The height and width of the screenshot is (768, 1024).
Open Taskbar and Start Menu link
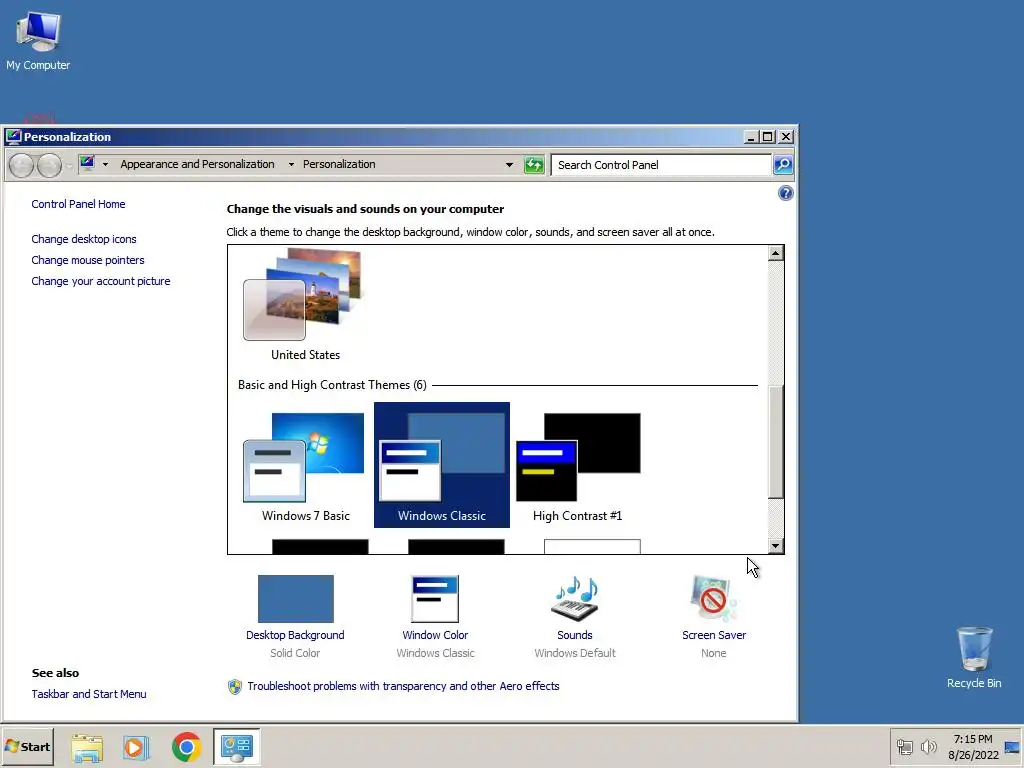pyautogui.click(x=89, y=694)
